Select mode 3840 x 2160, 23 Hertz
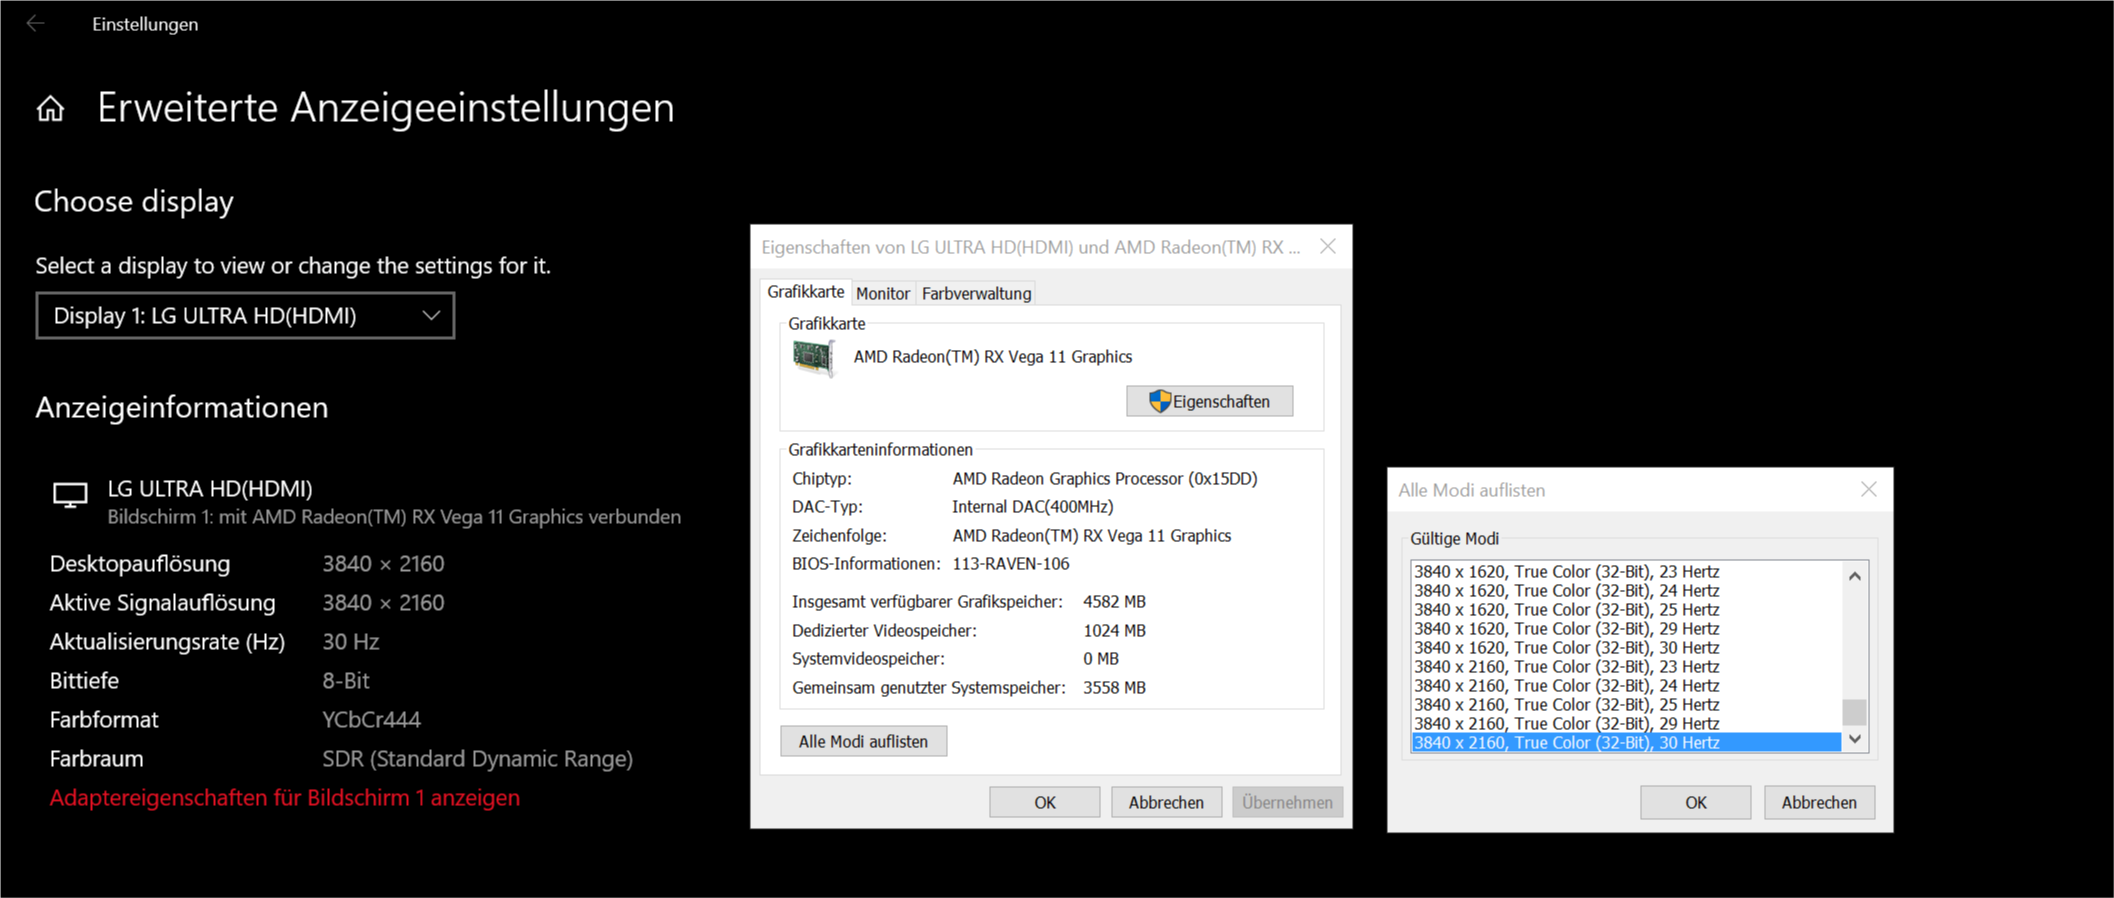Image resolution: width=2114 pixels, height=898 pixels. tap(1626, 667)
